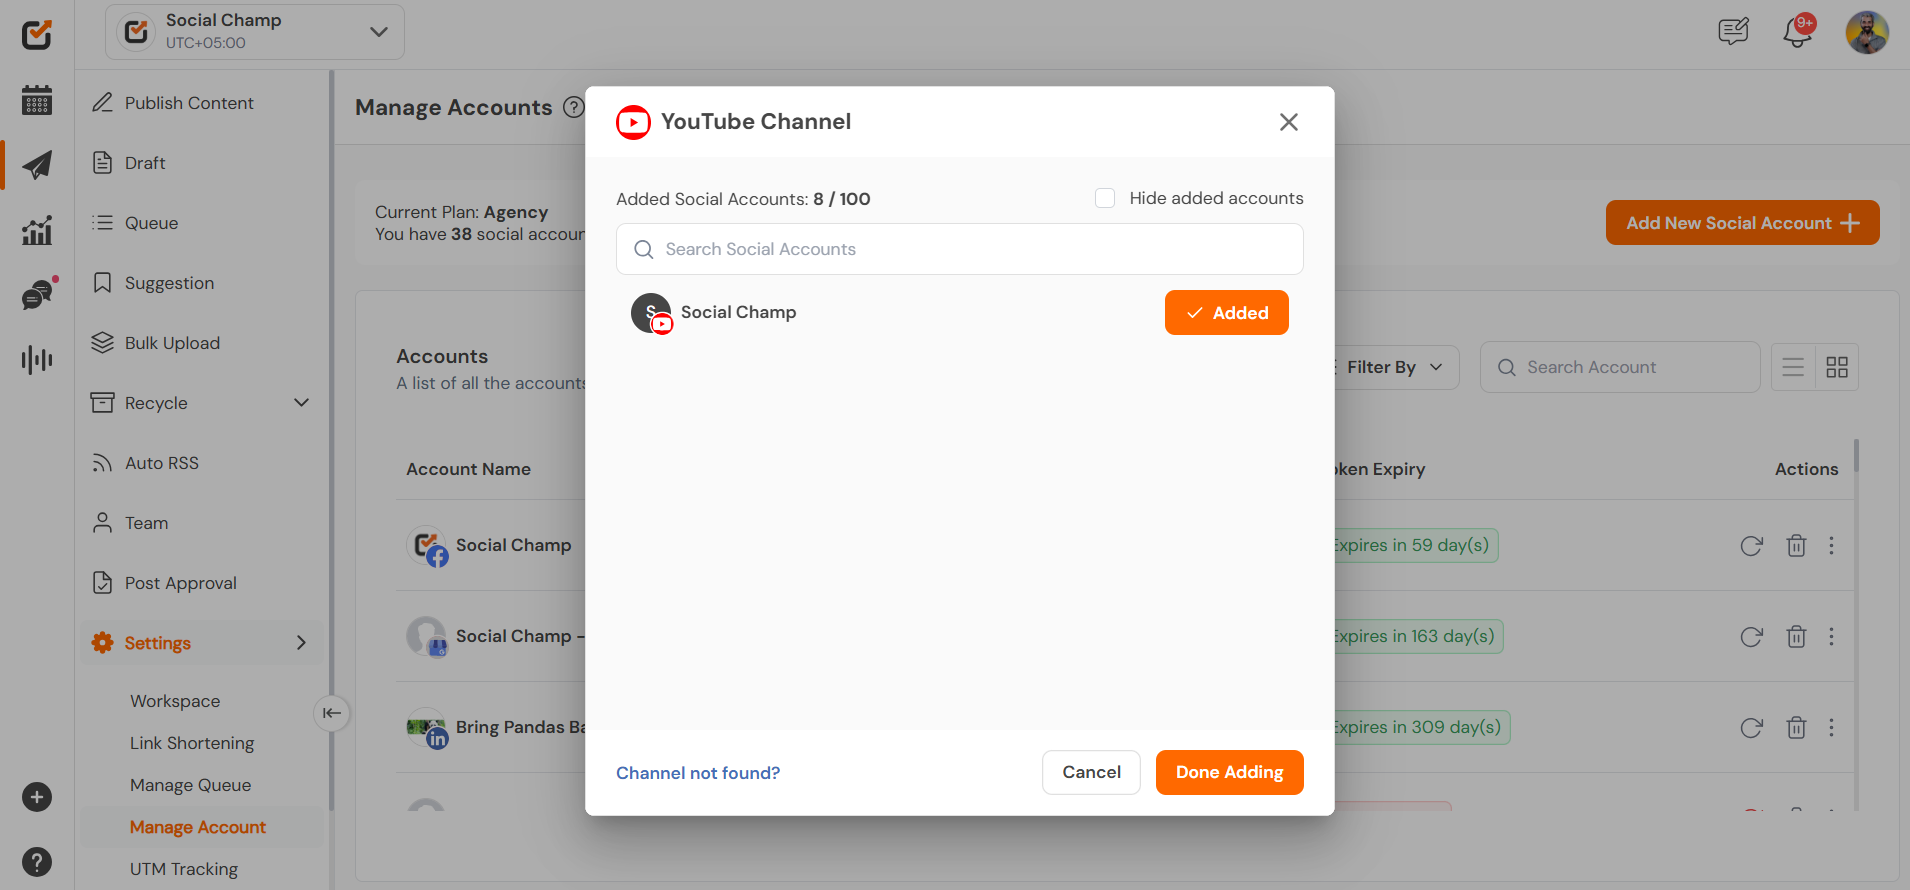Close the YouTube Channel dialog
The height and width of the screenshot is (890, 1910).
1288,122
